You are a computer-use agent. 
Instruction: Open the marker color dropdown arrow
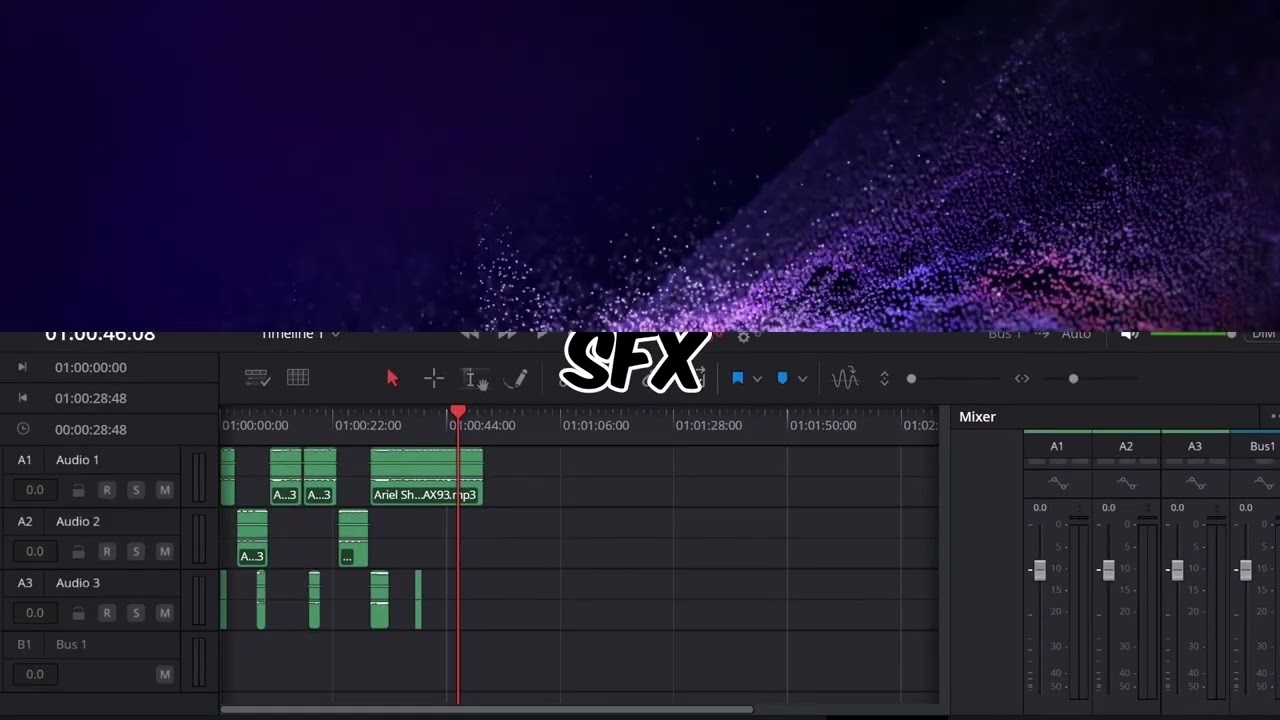pyautogui.click(x=802, y=379)
